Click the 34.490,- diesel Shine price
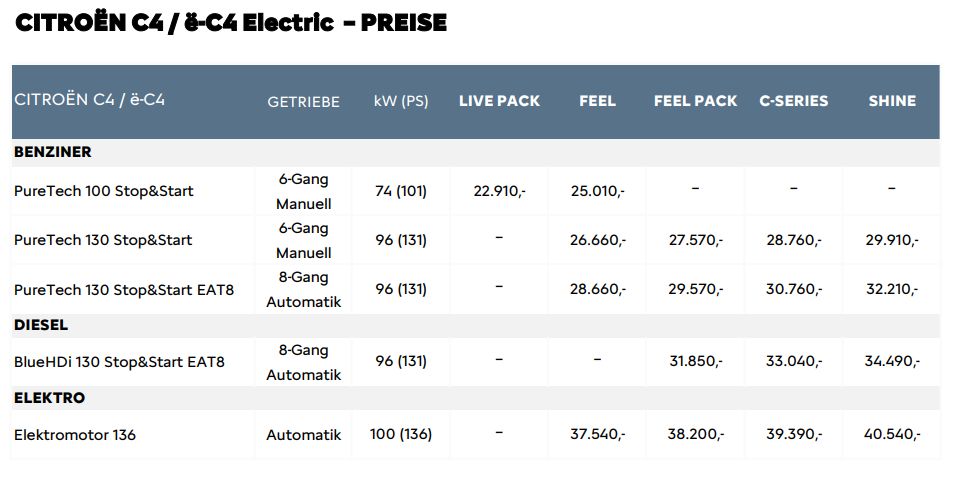This screenshot has width=963, height=481. (x=892, y=362)
